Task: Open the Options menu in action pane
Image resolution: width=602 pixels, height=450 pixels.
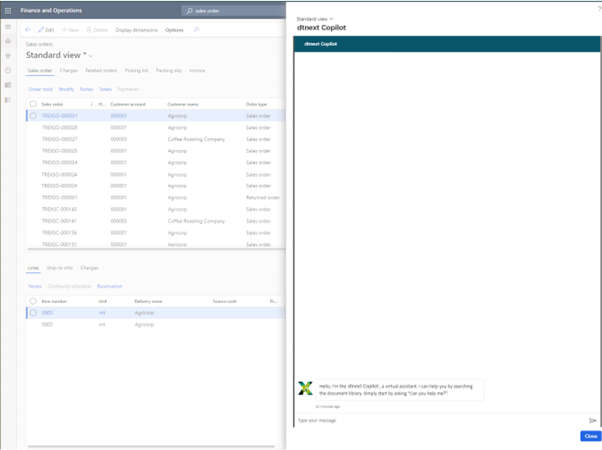Action: coord(174,30)
